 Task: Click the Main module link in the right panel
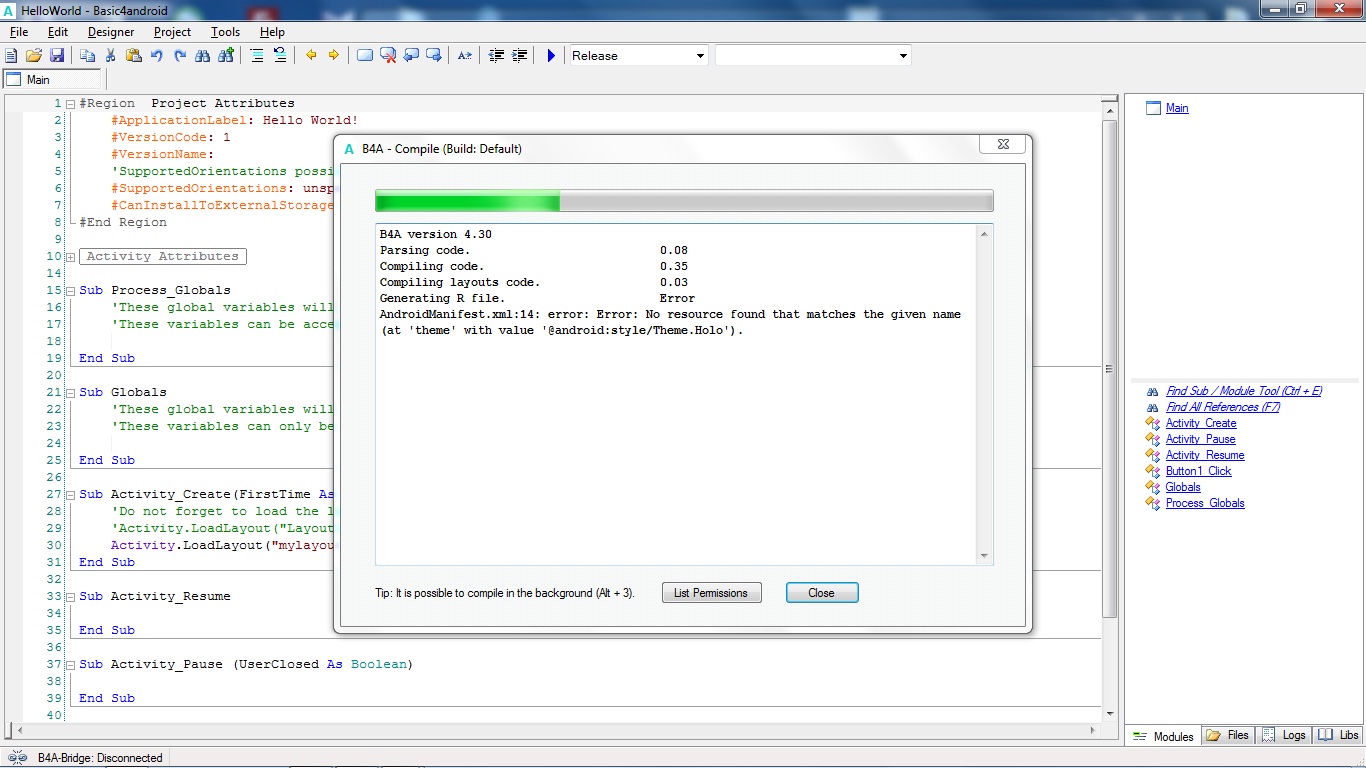(1177, 108)
